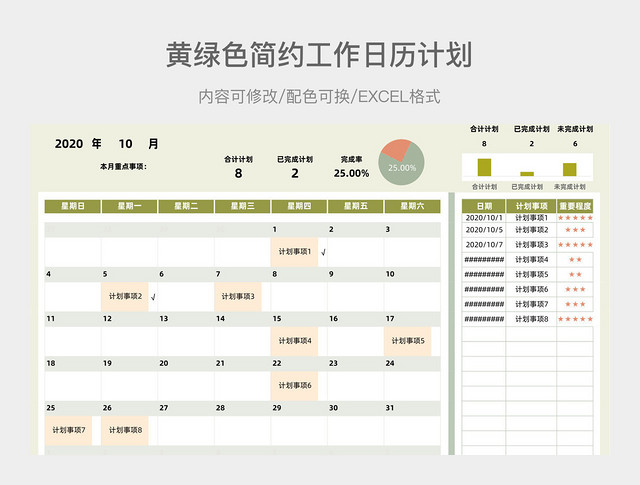The image size is (640, 485).
Task: Click the 星期一 column header
Action: click(129, 206)
